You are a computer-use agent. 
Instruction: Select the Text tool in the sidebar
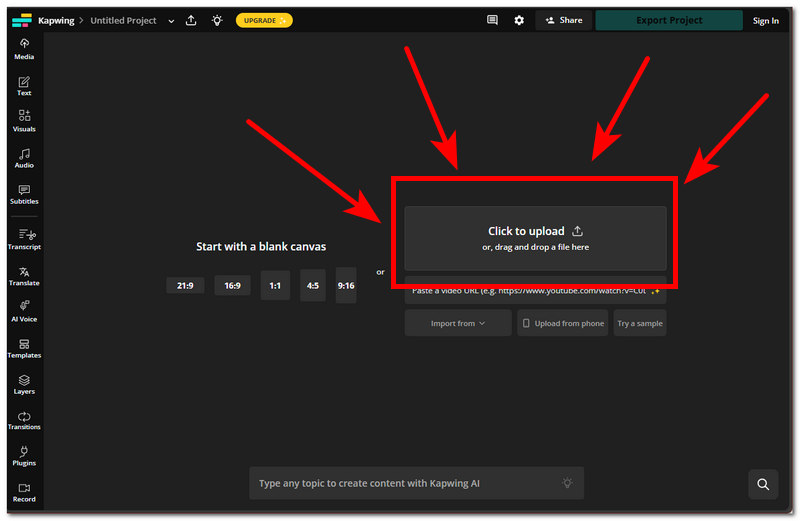pos(24,86)
